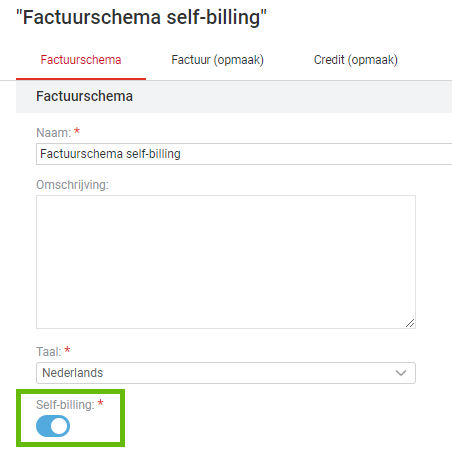Click the Self-billing field label
This screenshot has width=452, height=459.
[65, 405]
